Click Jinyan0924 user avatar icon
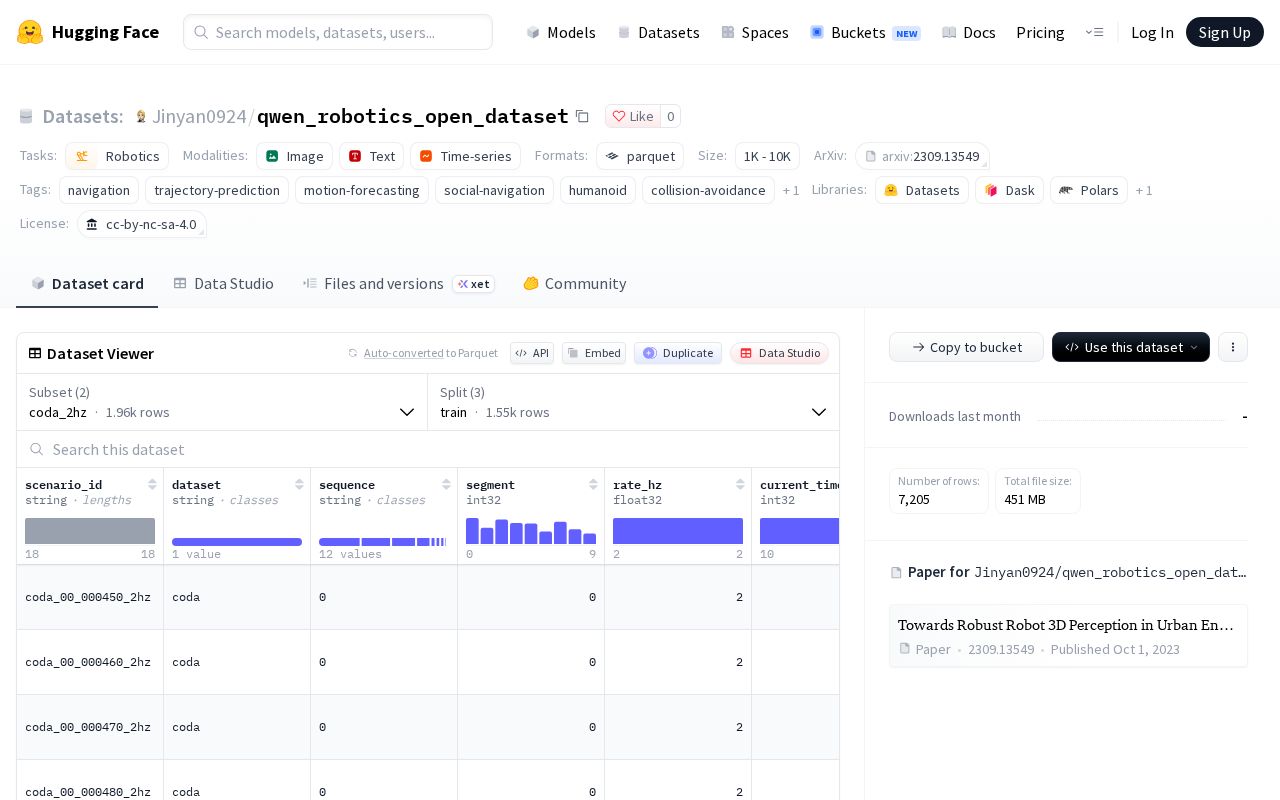The height and width of the screenshot is (800, 1280). (x=141, y=116)
